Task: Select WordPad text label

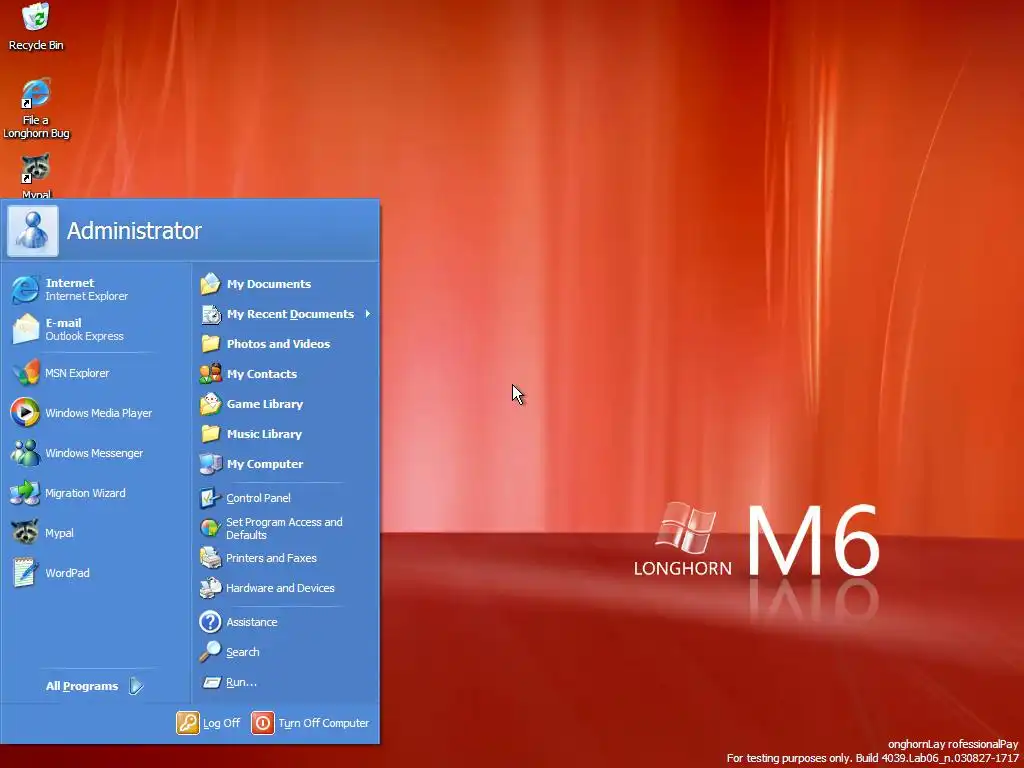Action: pyautogui.click(x=67, y=573)
